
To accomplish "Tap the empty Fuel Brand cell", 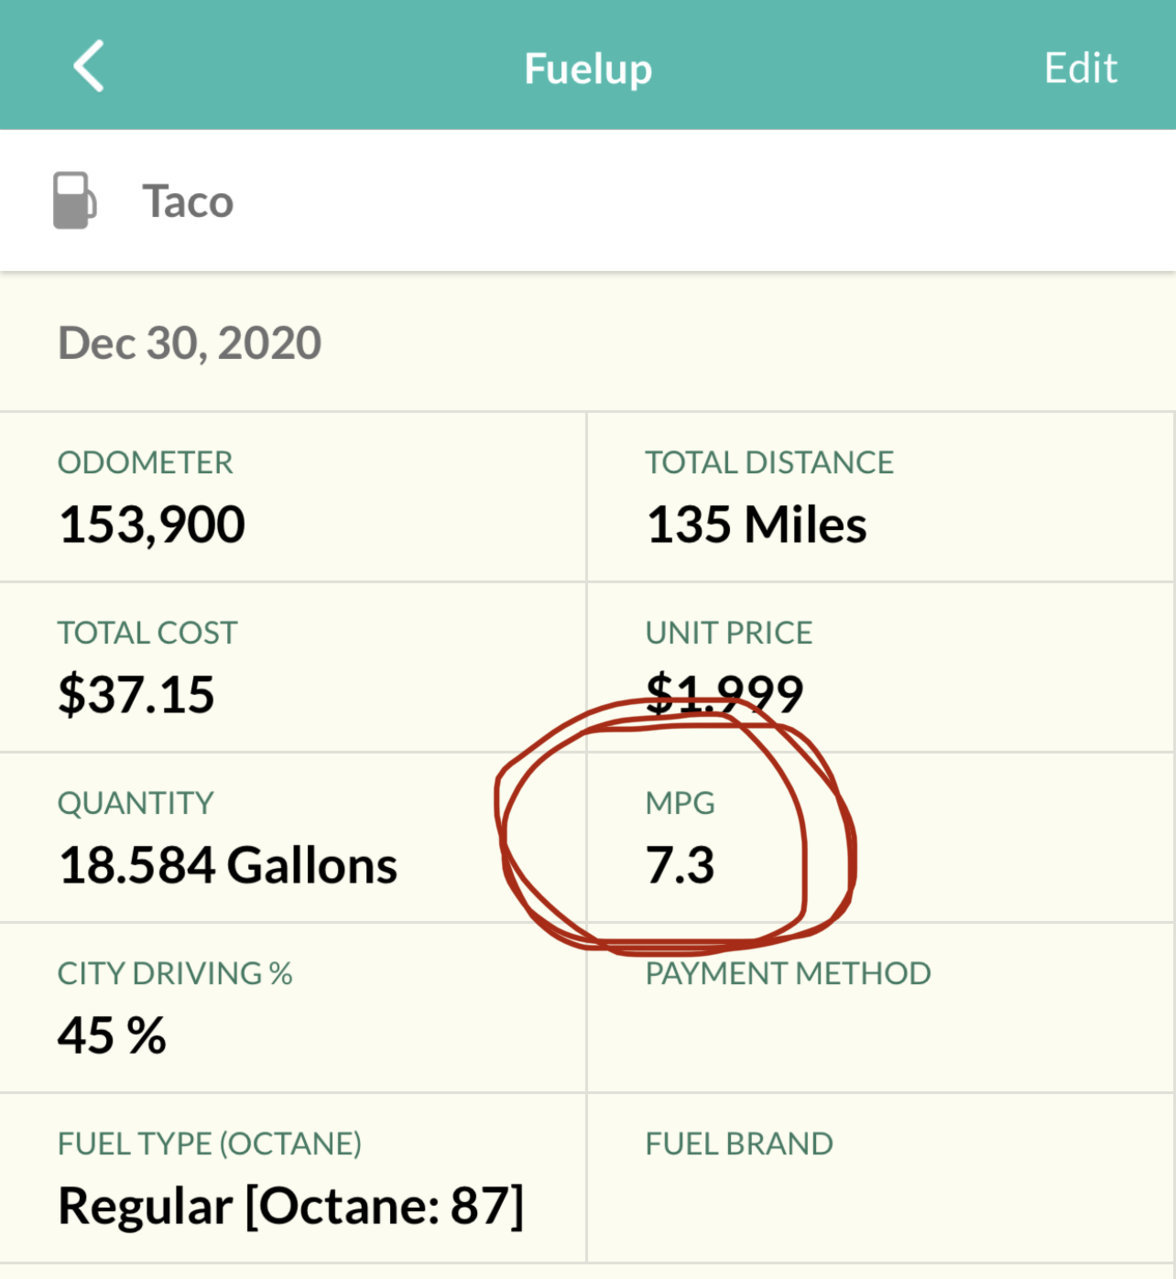I will [x=880, y=1177].
